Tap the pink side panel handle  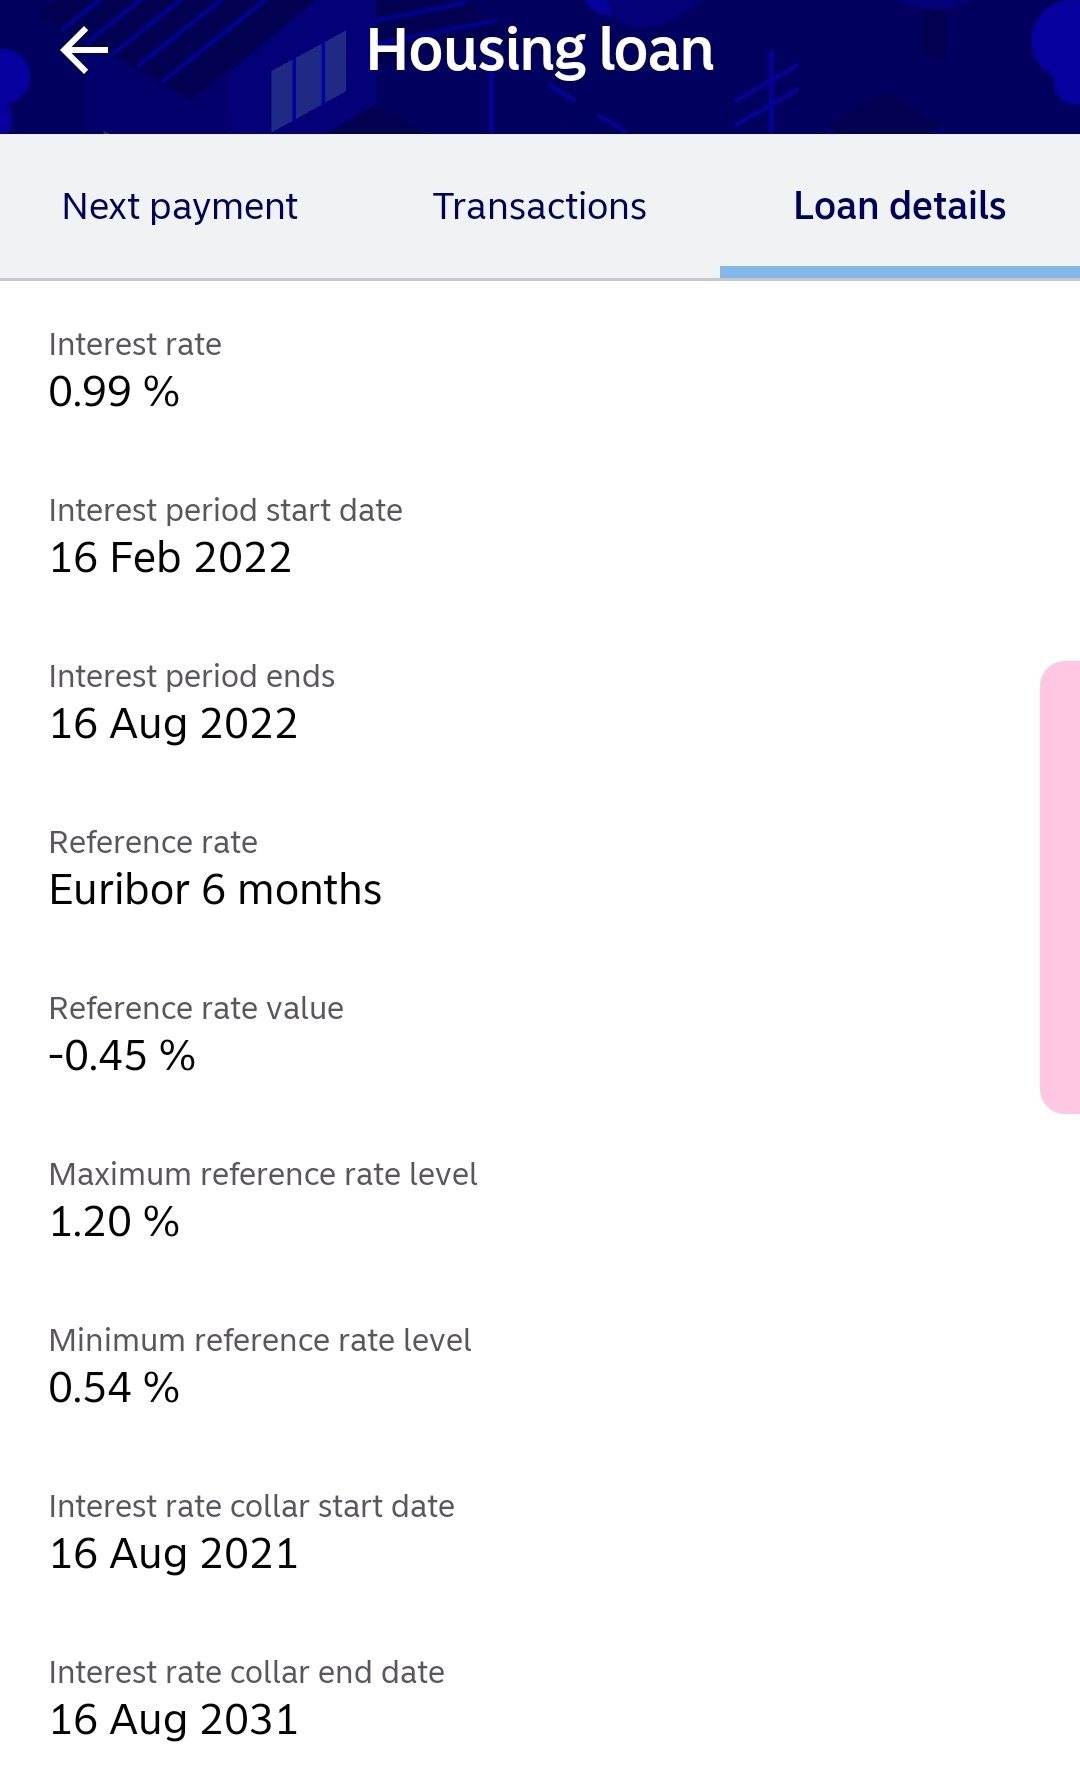[1060, 887]
